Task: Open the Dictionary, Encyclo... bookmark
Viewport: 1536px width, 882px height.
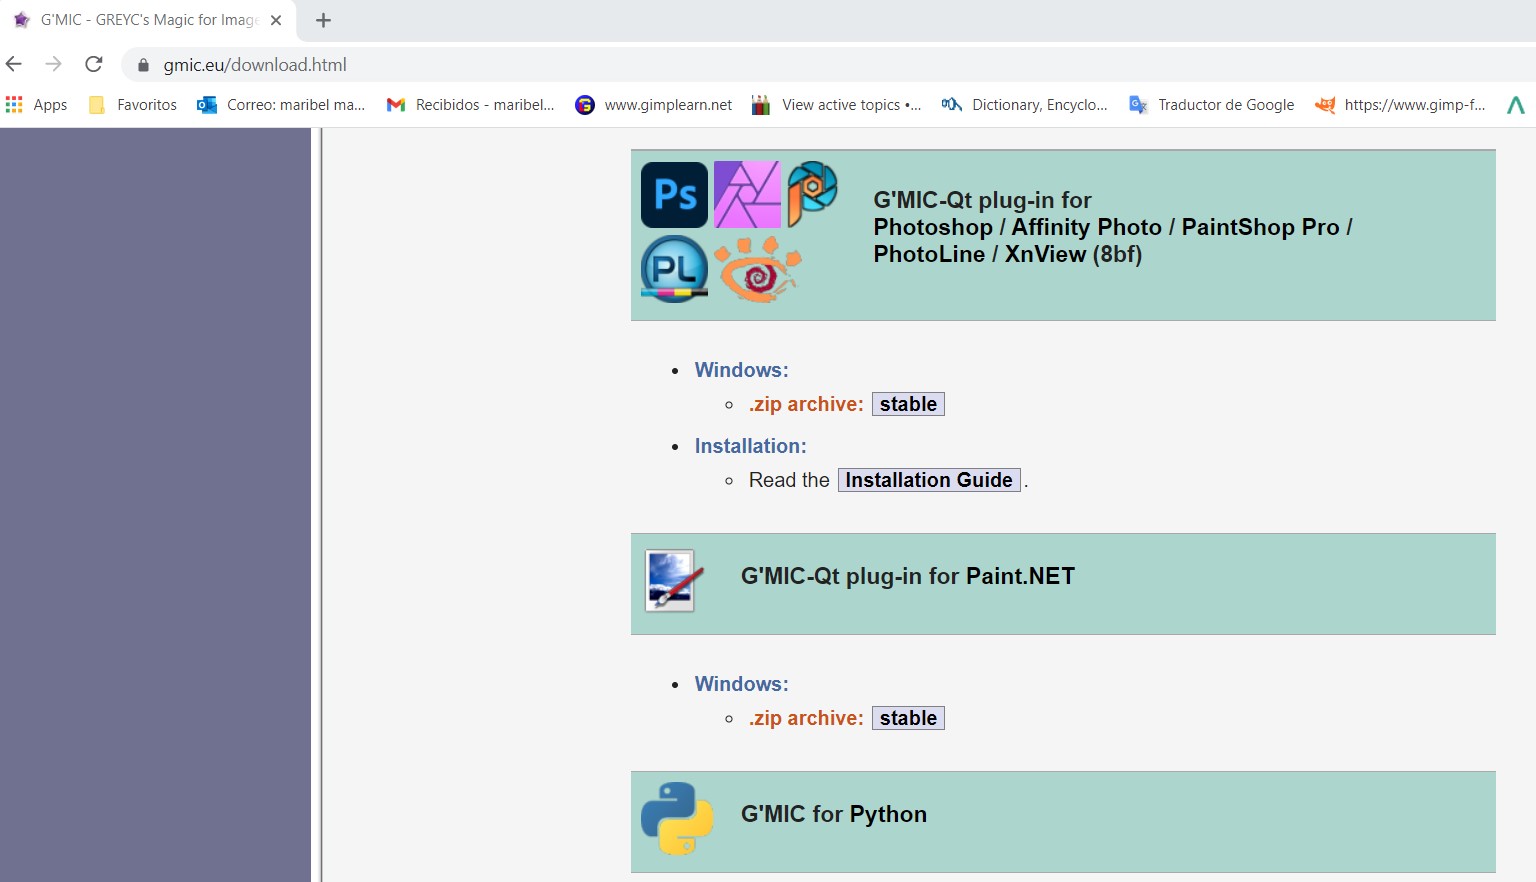Action: tap(1025, 104)
